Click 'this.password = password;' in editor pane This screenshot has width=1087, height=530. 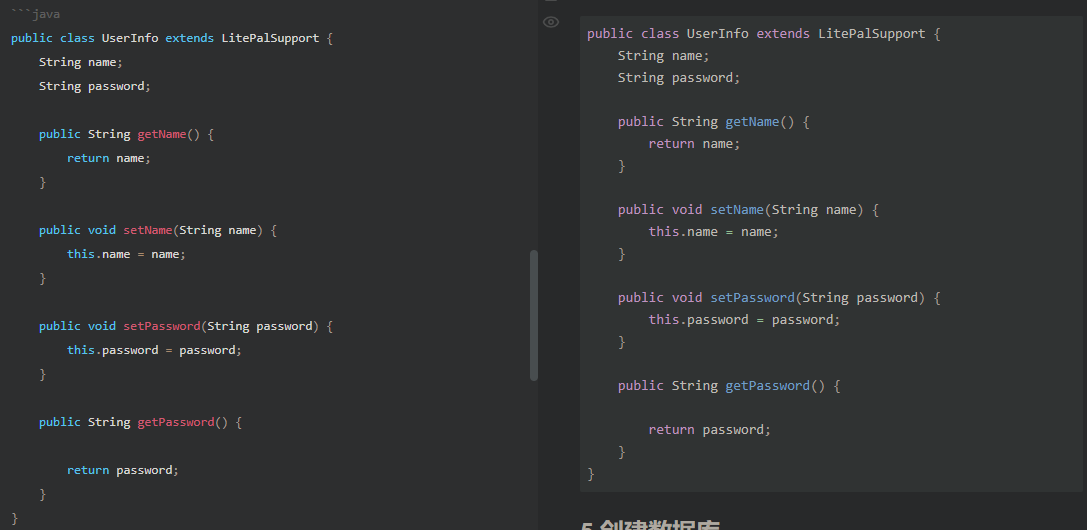pos(154,351)
